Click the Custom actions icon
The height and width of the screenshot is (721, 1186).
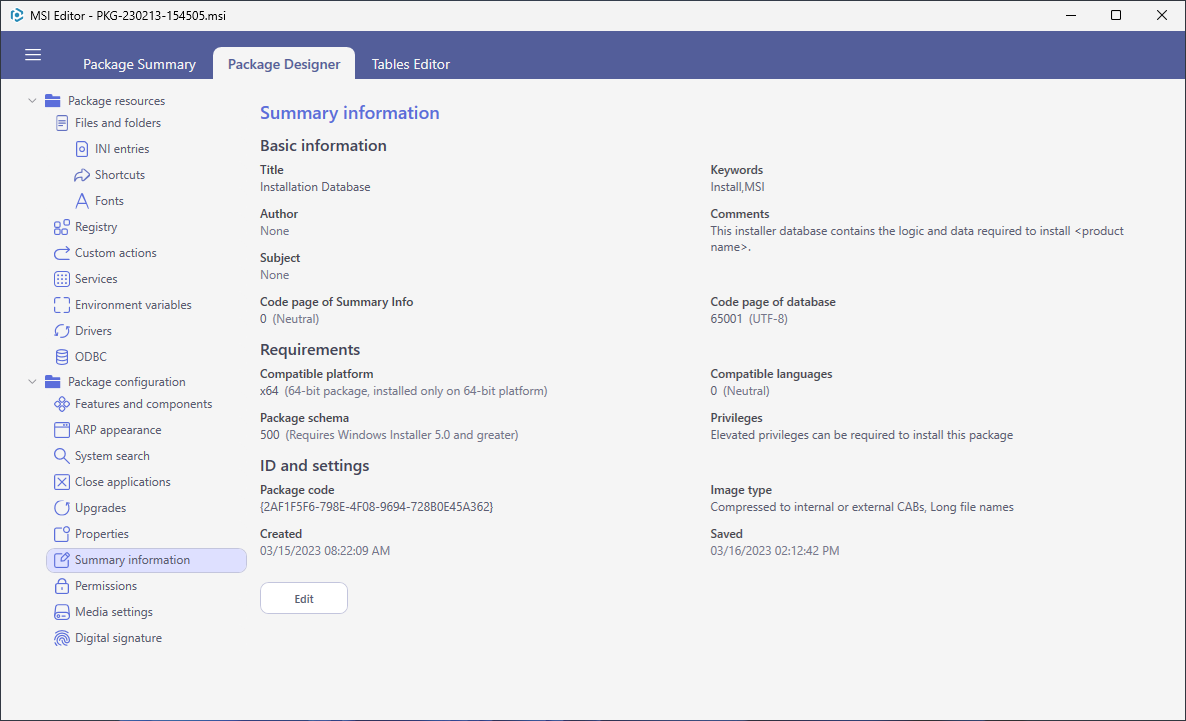(x=62, y=253)
